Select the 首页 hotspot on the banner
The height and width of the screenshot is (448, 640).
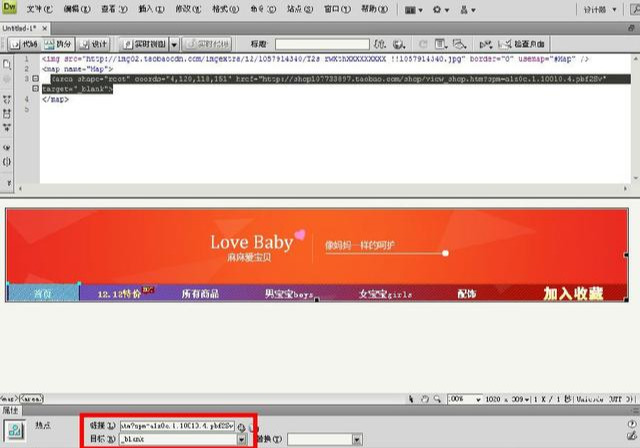click(43, 293)
